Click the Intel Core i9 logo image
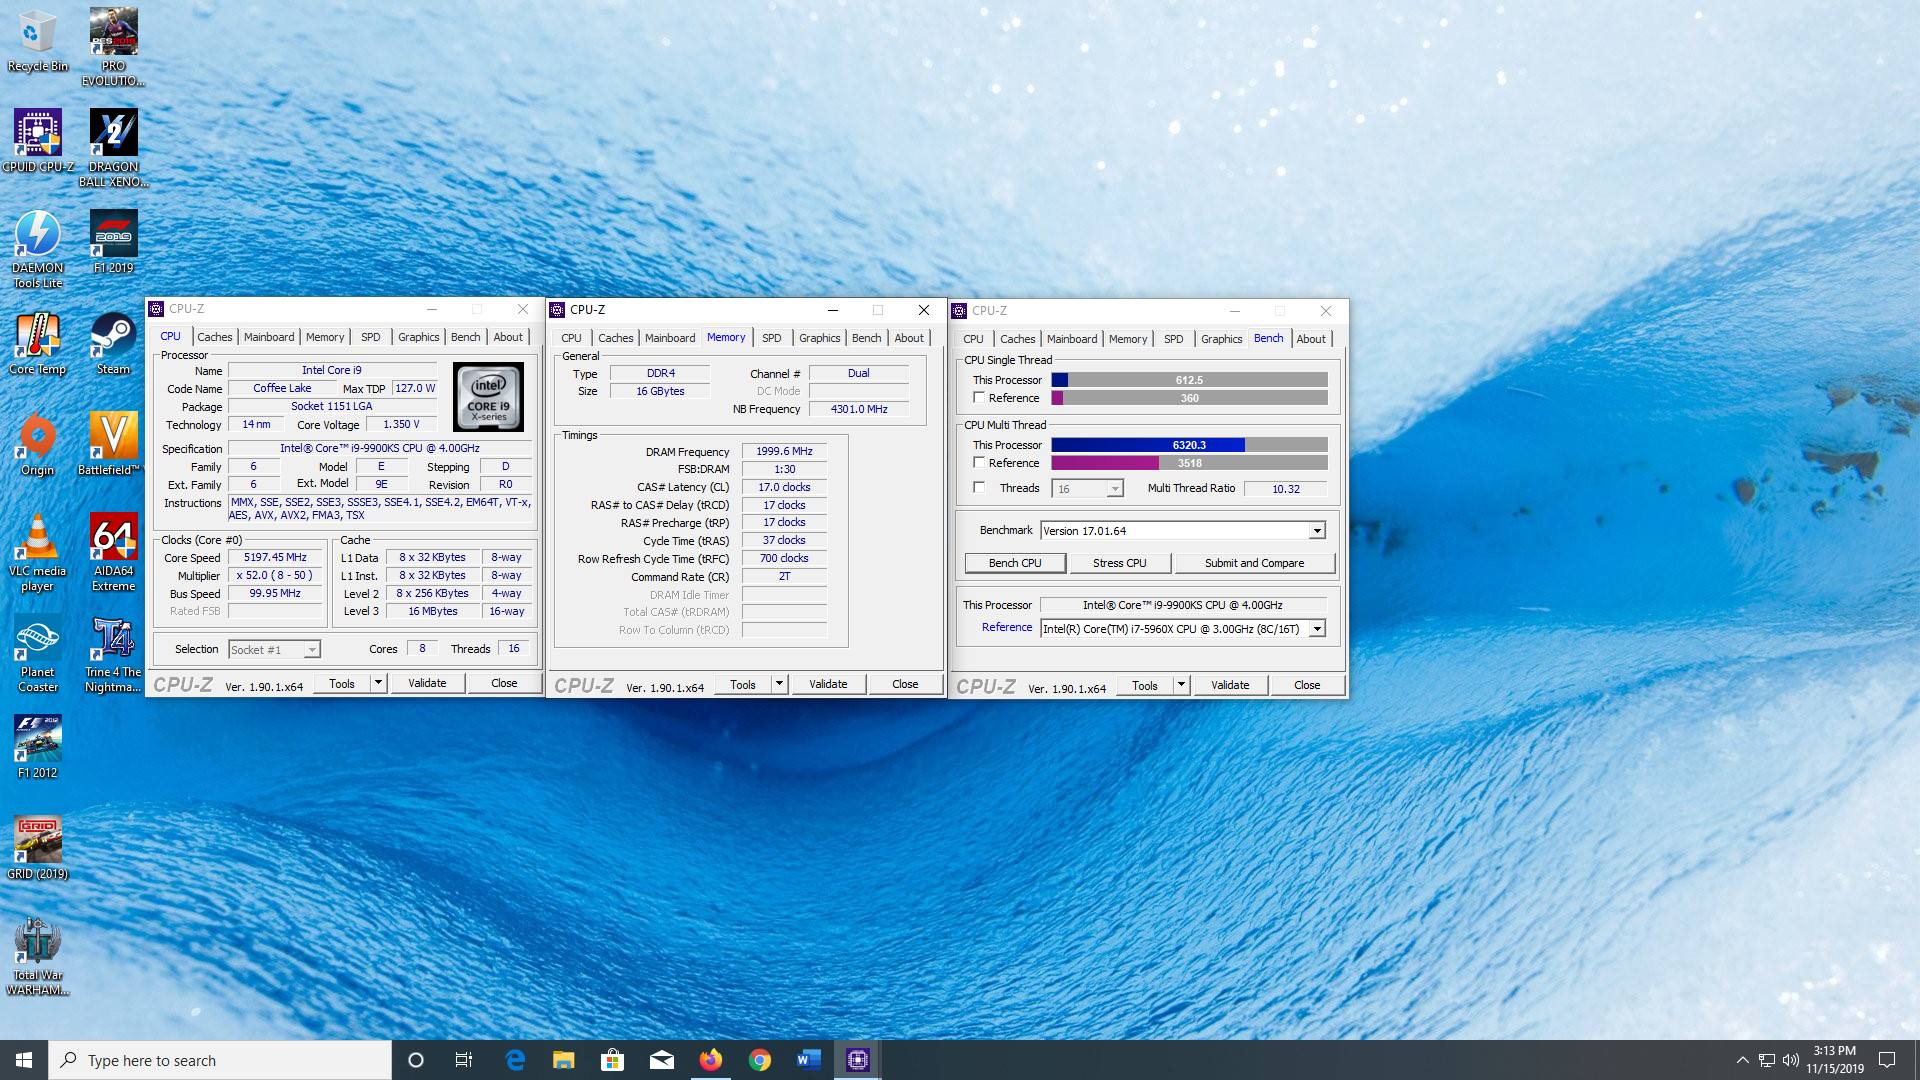 coord(488,397)
